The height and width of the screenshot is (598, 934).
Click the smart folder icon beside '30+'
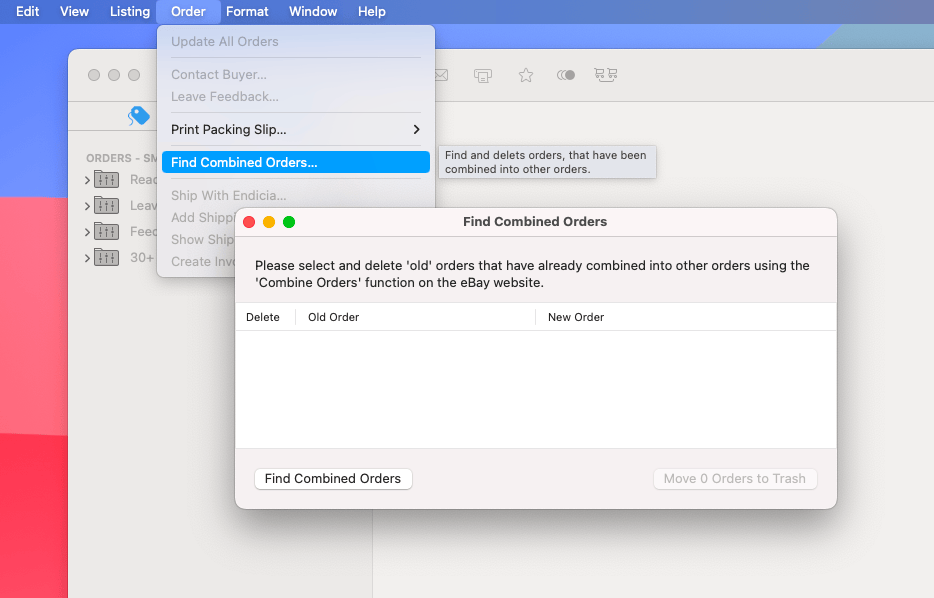[106, 258]
